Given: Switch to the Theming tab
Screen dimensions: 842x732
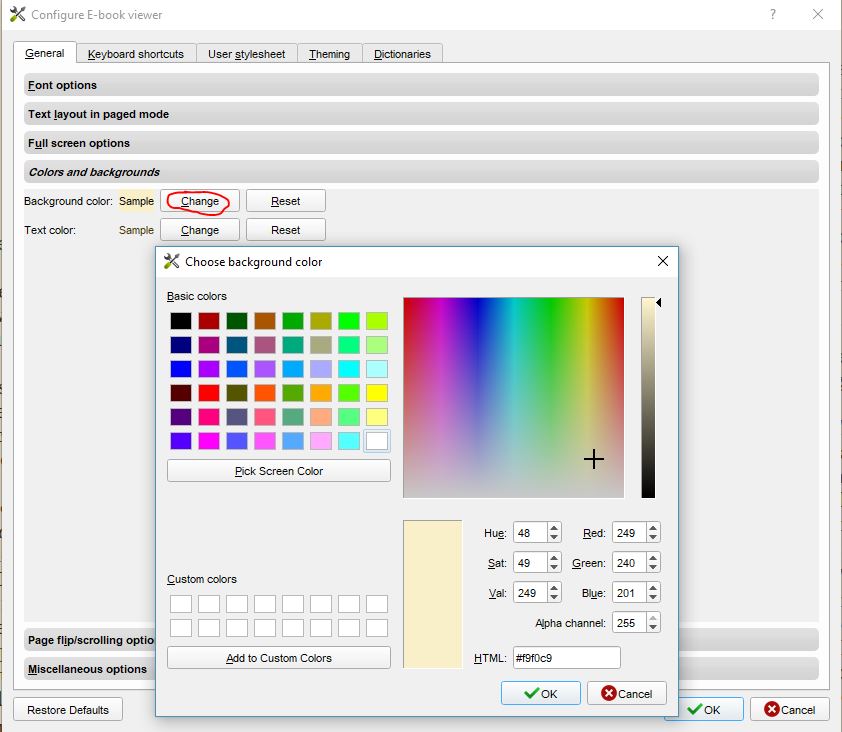Looking at the screenshot, I should click(329, 54).
